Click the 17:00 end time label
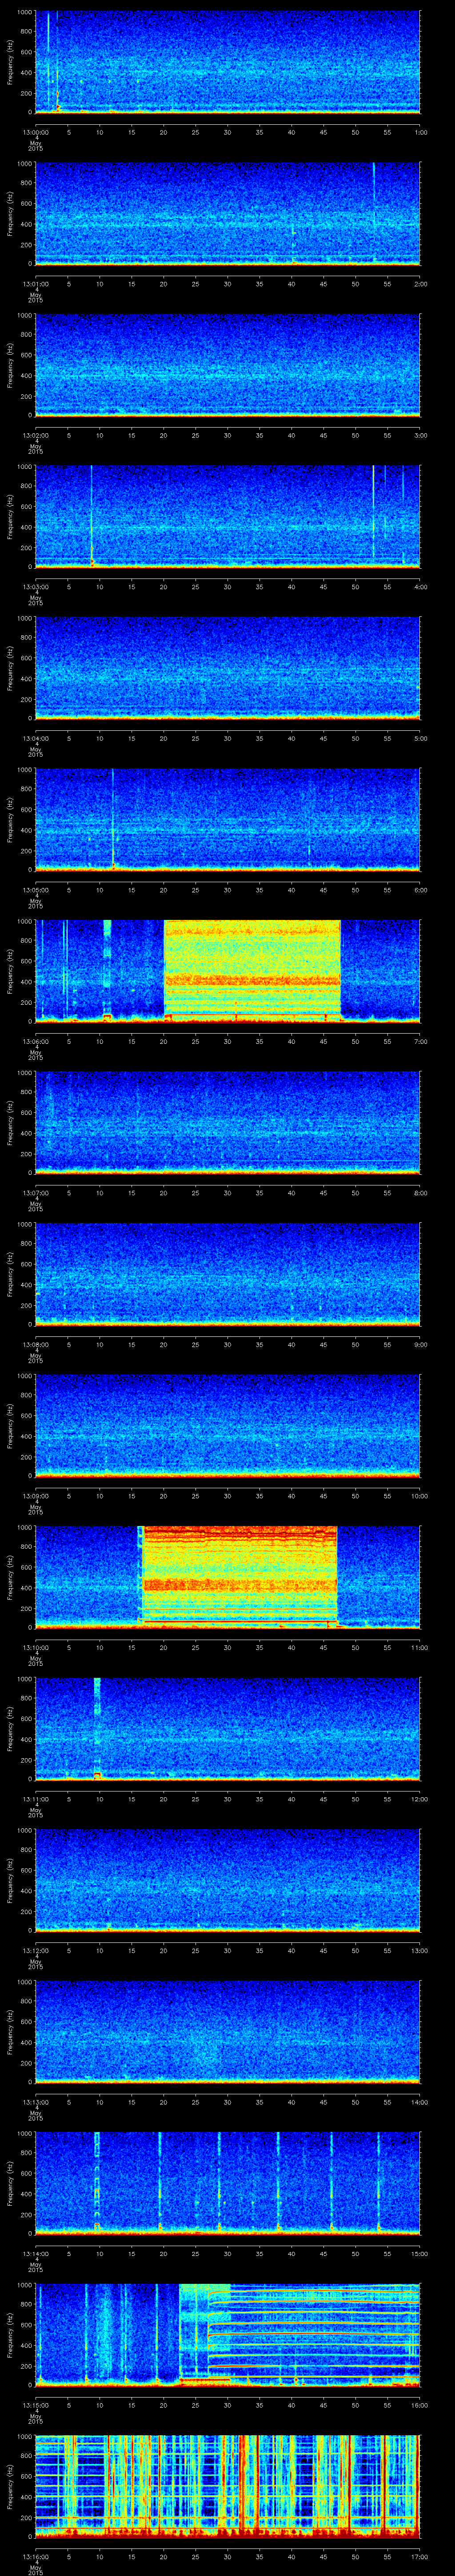The height and width of the screenshot is (2576, 455). pos(420,2556)
